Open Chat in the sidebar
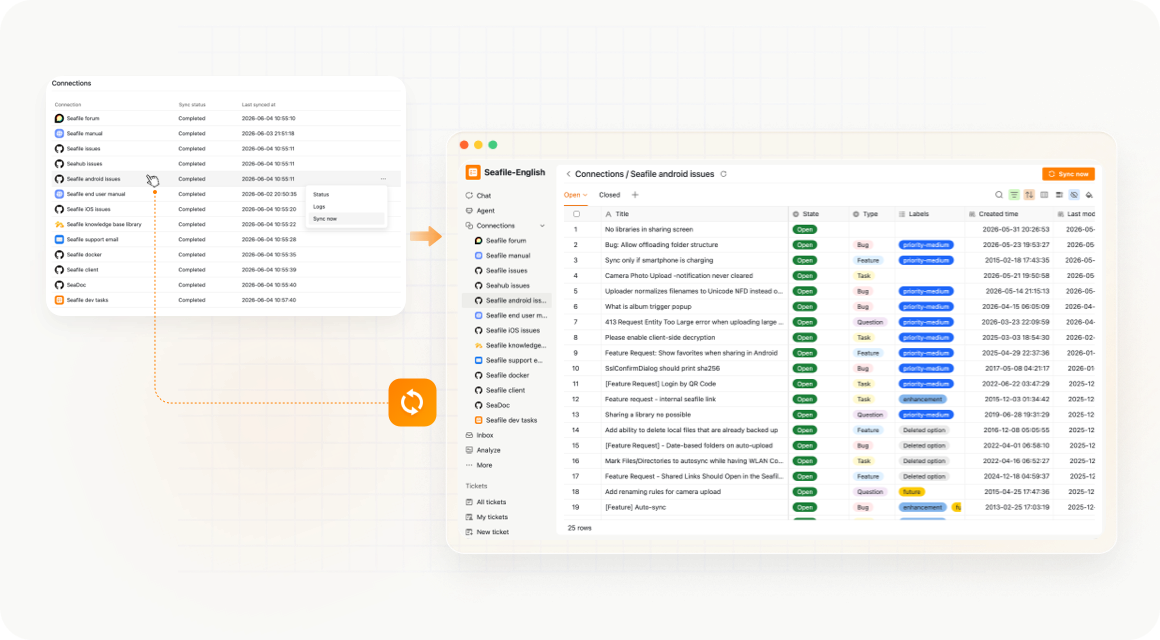Screen dimensions: 1160x640 tap(483, 195)
